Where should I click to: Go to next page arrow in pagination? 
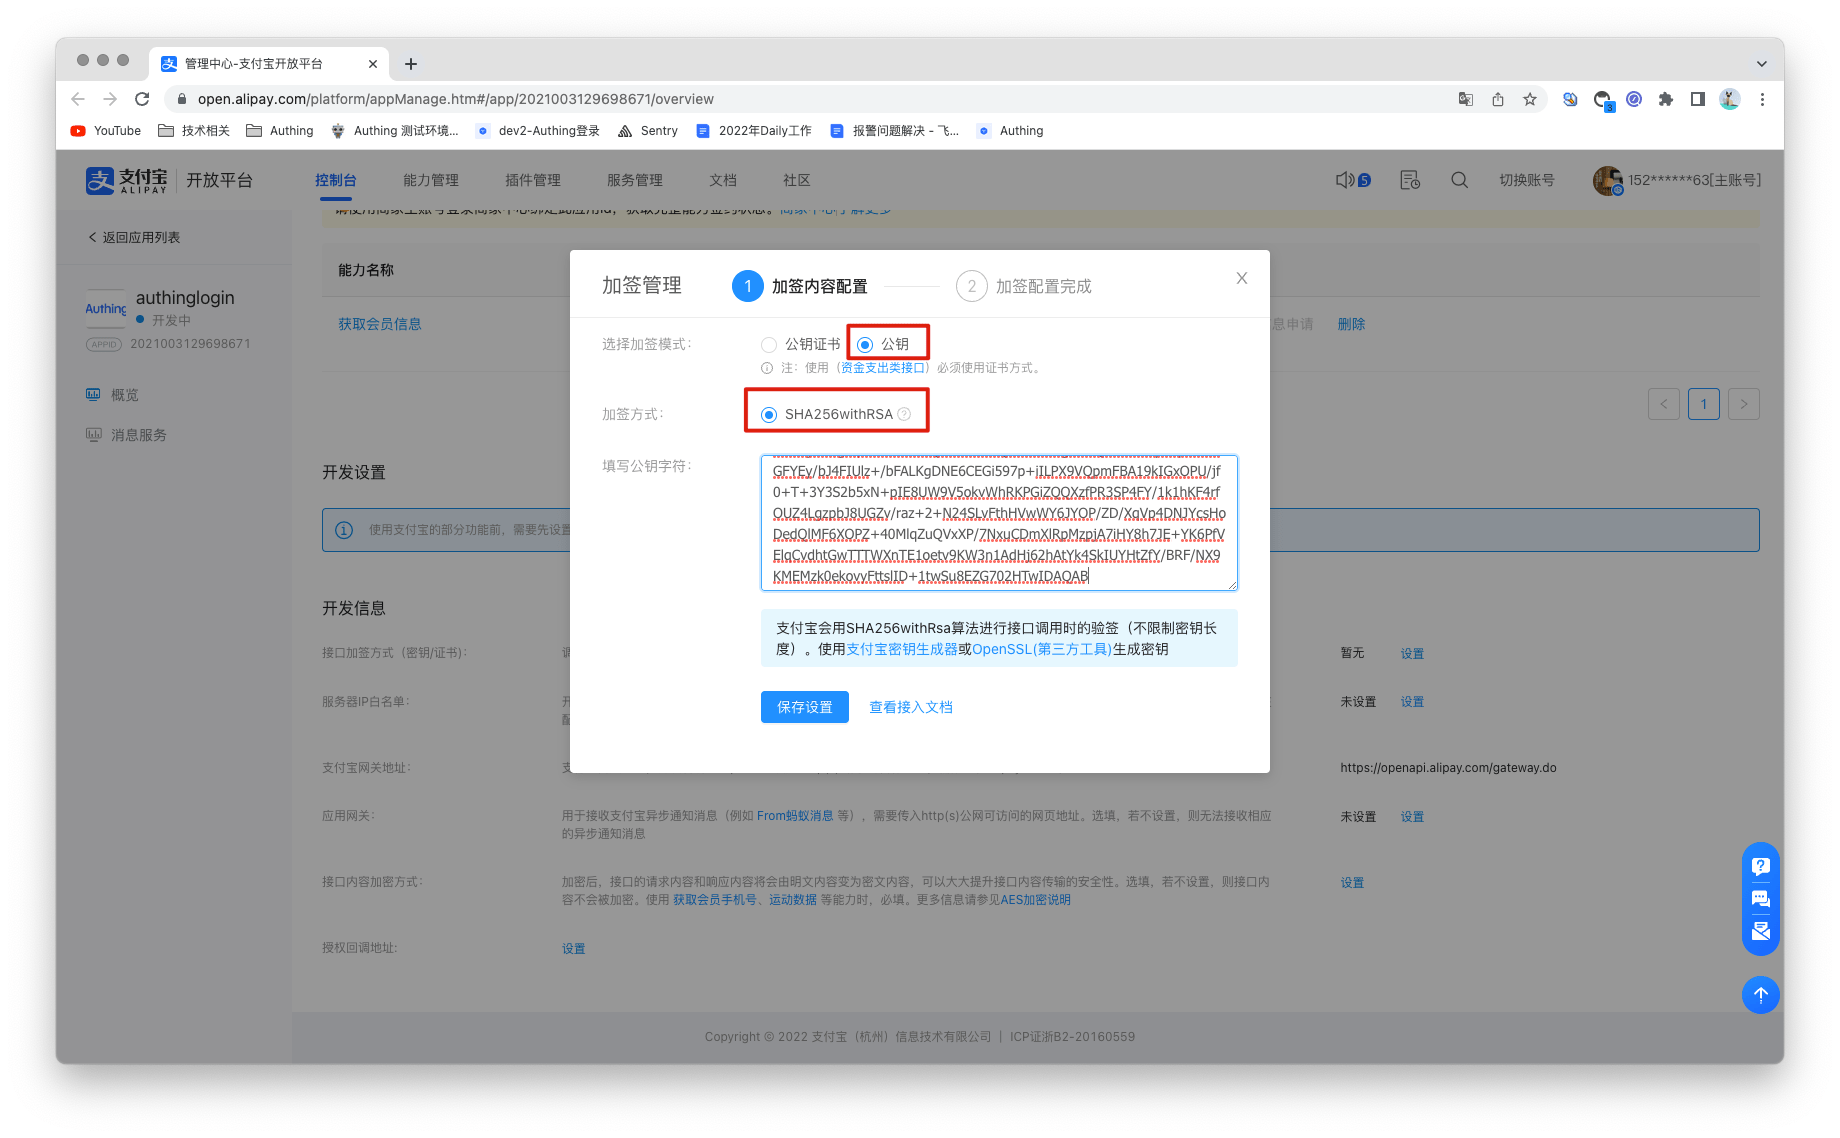pyautogui.click(x=1743, y=404)
